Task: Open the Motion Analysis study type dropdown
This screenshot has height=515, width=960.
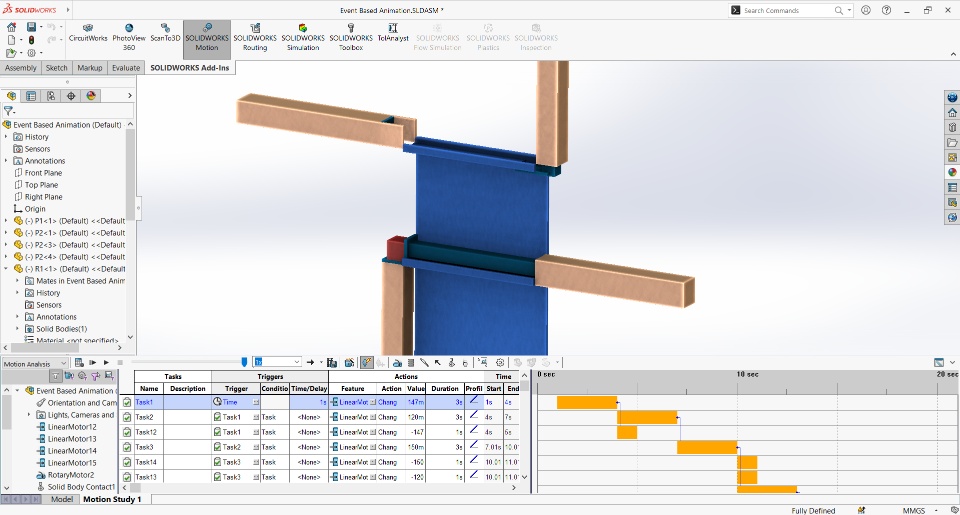Action: point(35,364)
